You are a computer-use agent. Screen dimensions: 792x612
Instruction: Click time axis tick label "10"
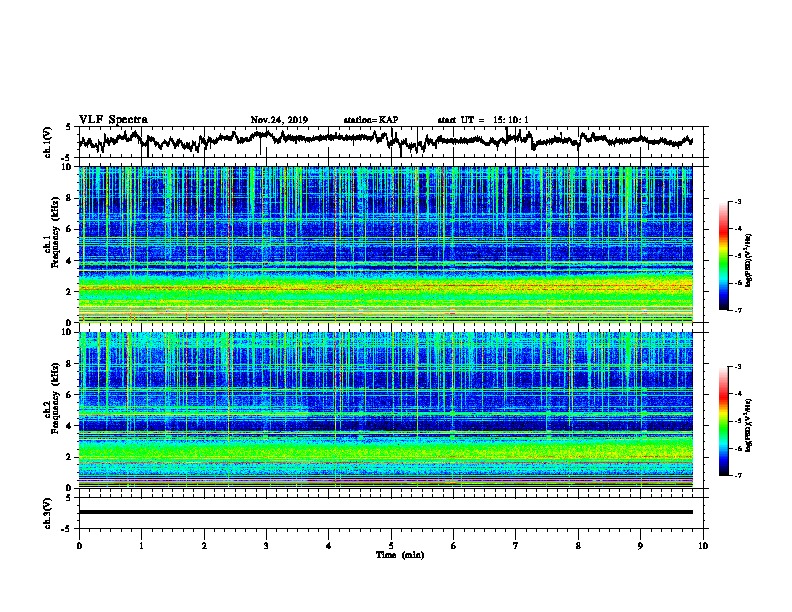[x=703, y=546]
